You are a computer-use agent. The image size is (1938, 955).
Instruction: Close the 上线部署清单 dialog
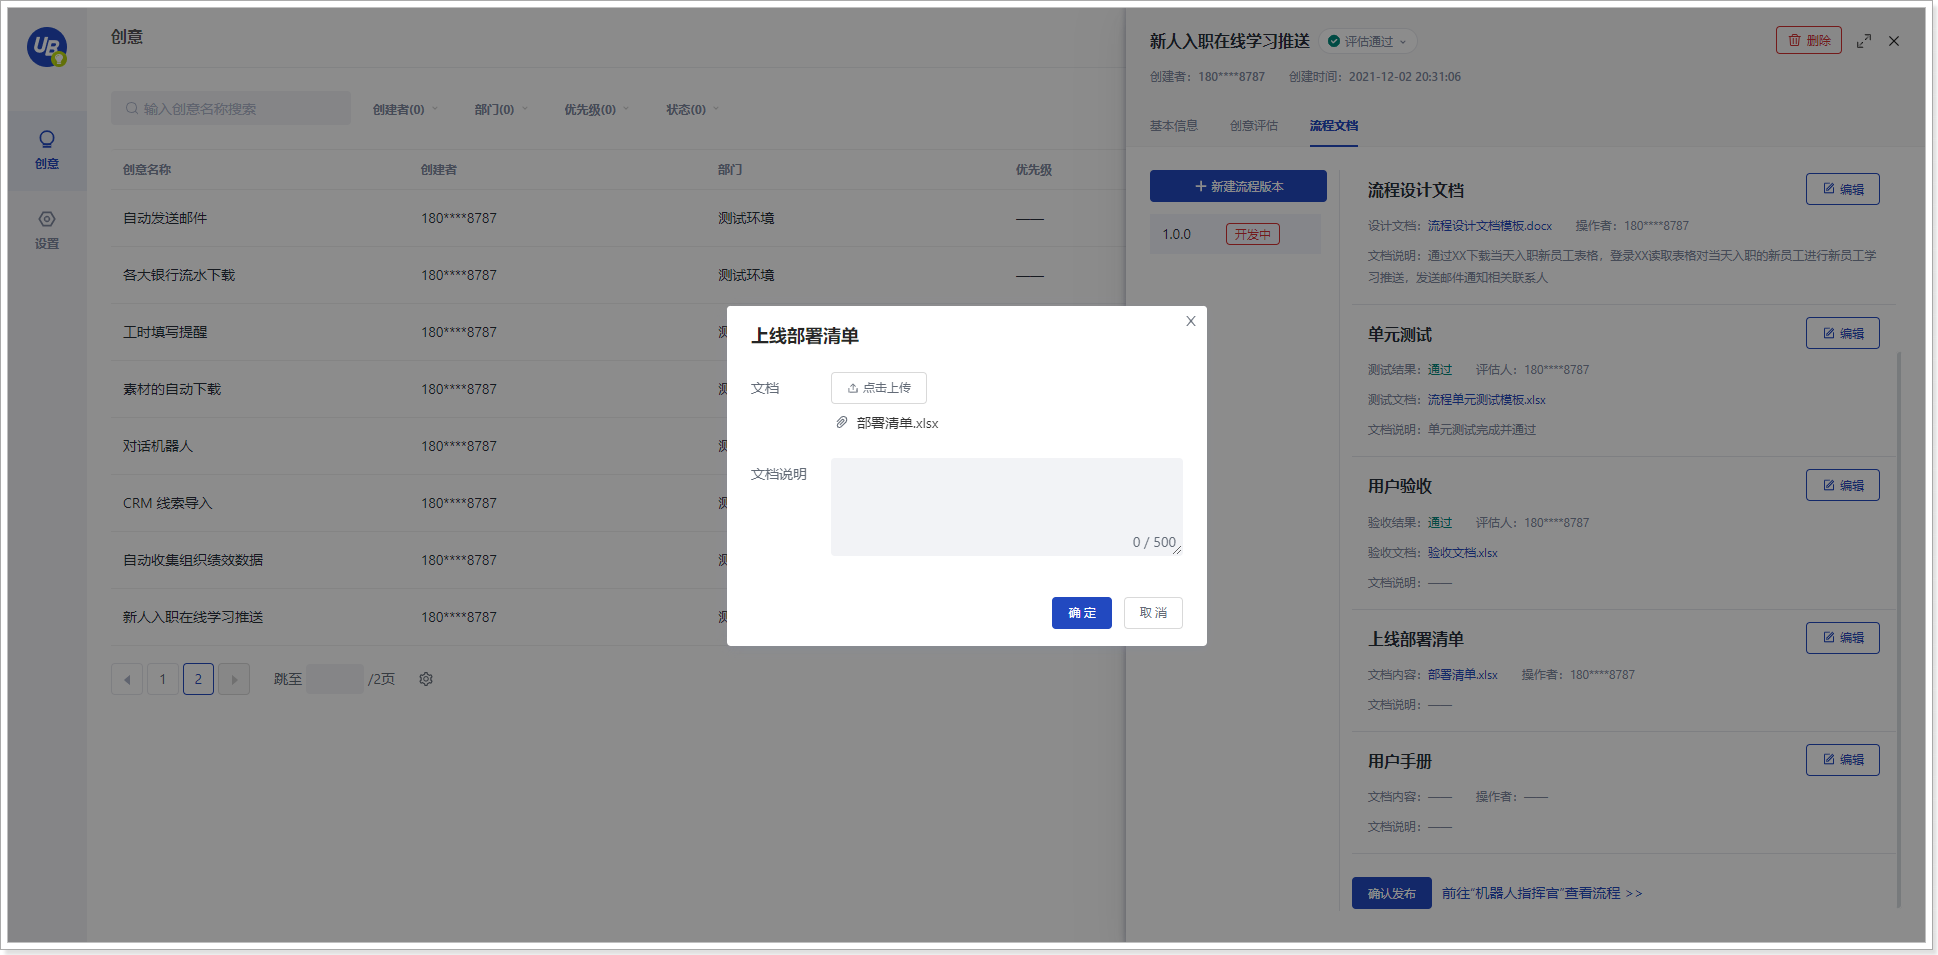pos(1190,321)
